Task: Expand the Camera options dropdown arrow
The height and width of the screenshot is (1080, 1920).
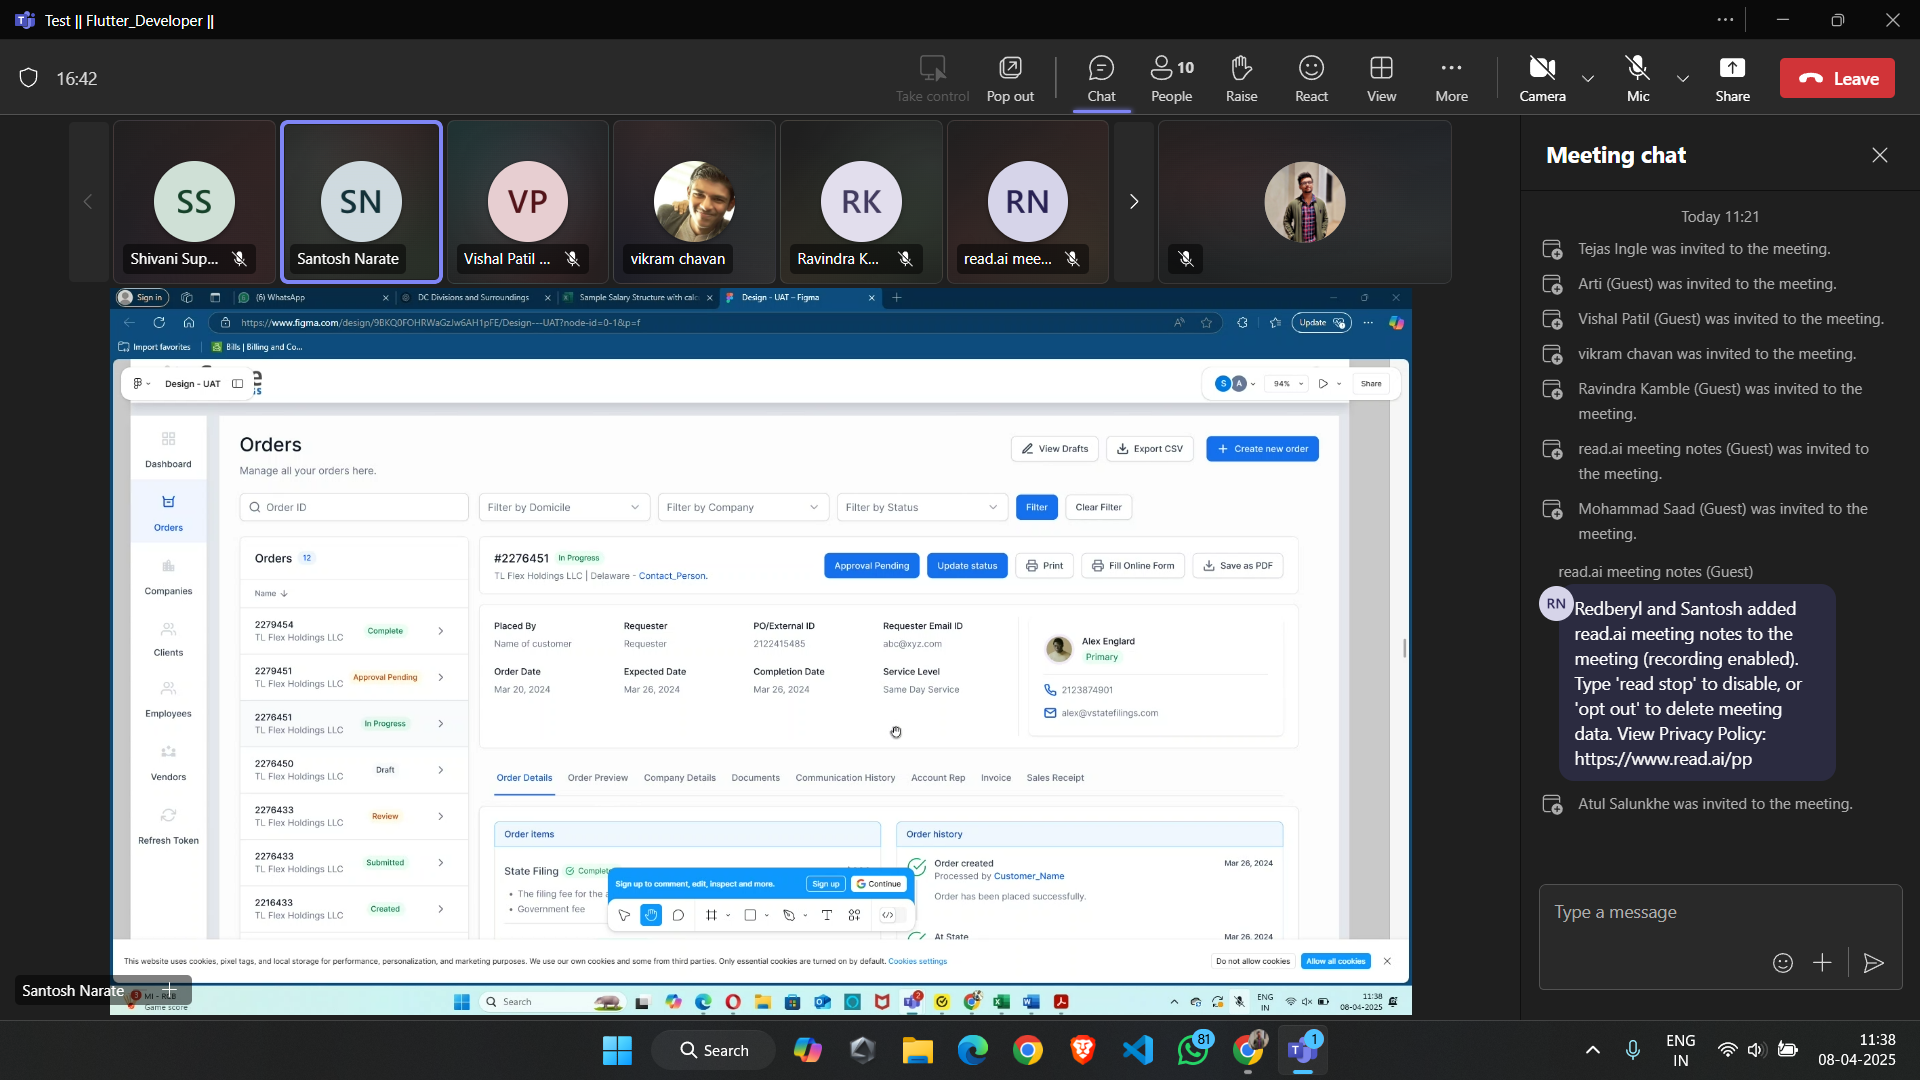Action: pos(1588,79)
